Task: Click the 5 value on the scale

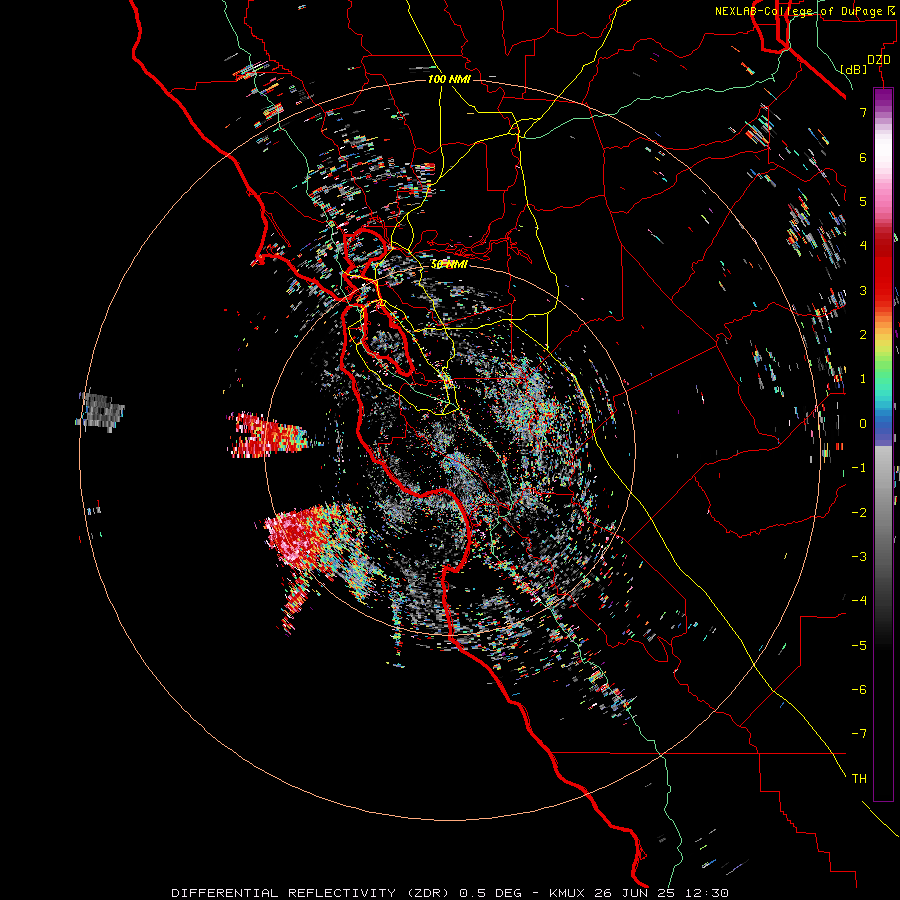Action: pyautogui.click(x=863, y=201)
